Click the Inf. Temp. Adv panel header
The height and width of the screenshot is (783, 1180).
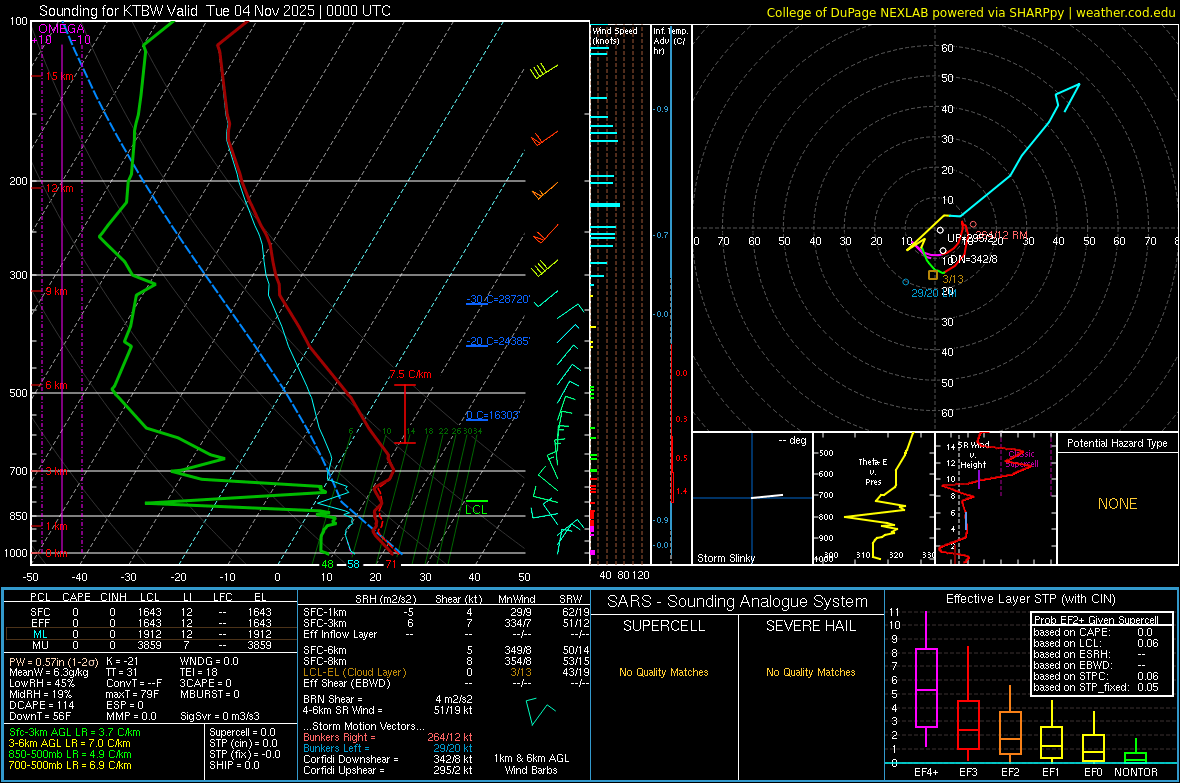[670, 41]
